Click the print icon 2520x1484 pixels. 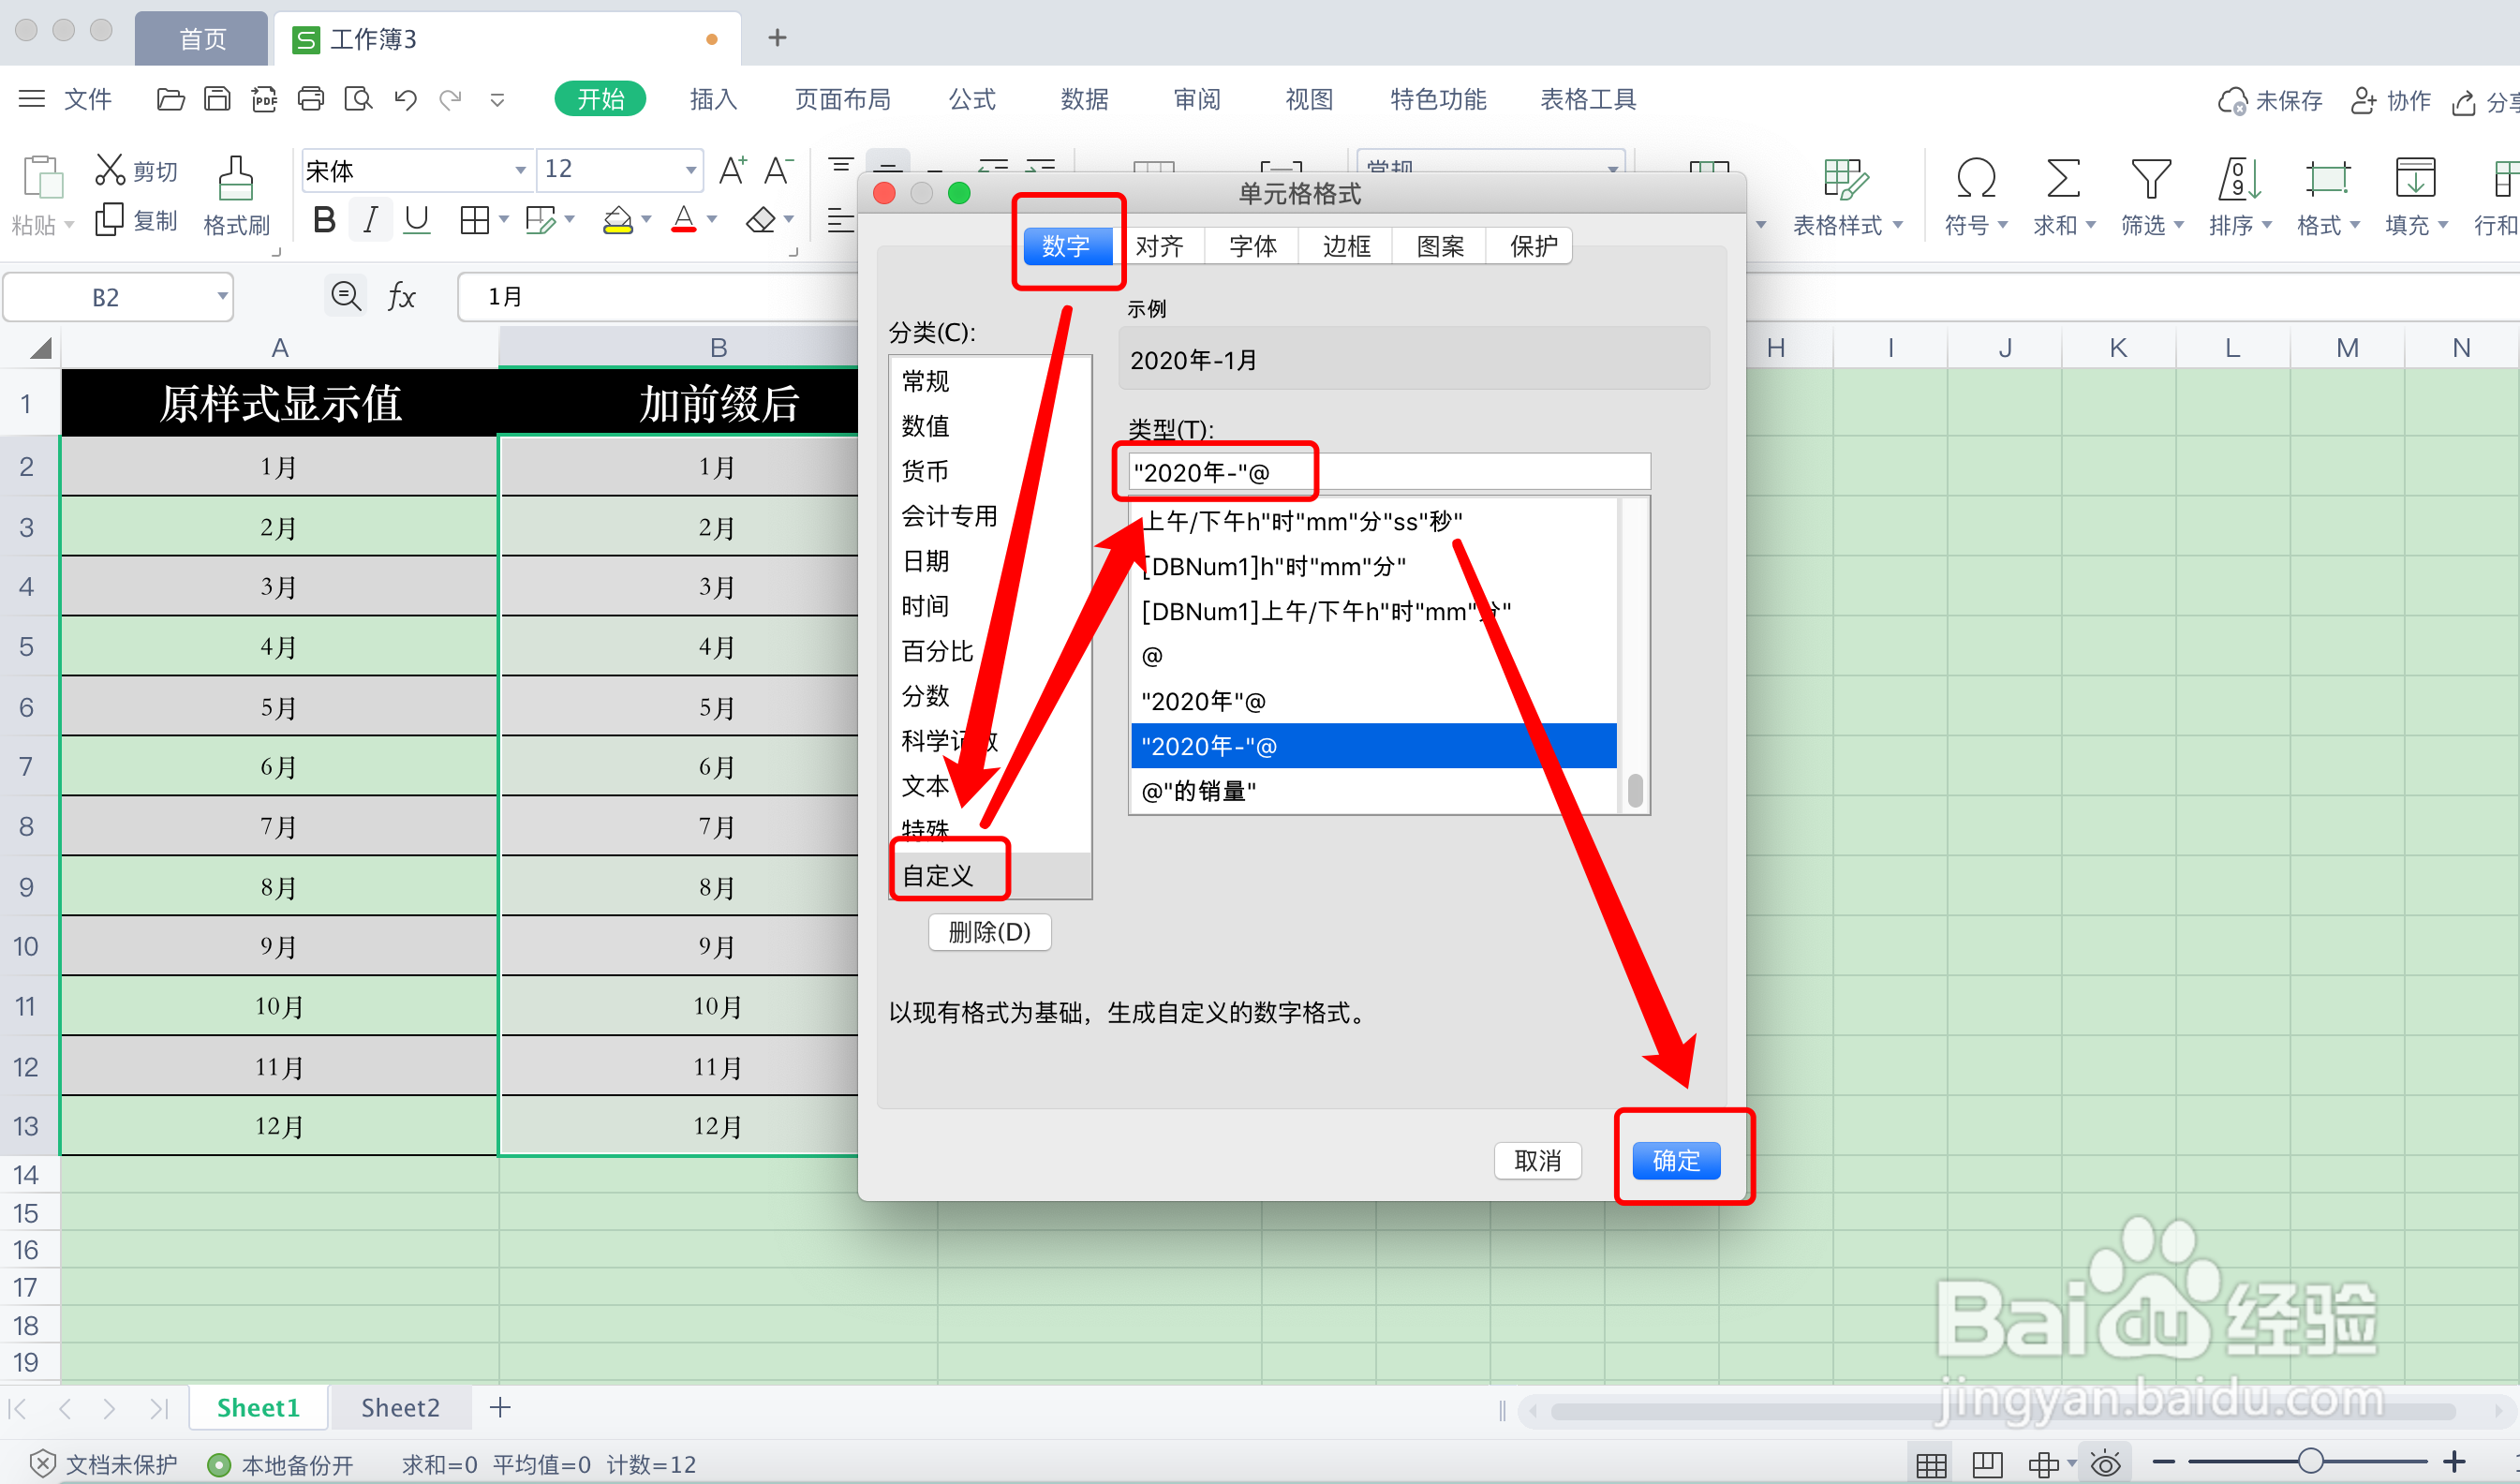[311, 99]
